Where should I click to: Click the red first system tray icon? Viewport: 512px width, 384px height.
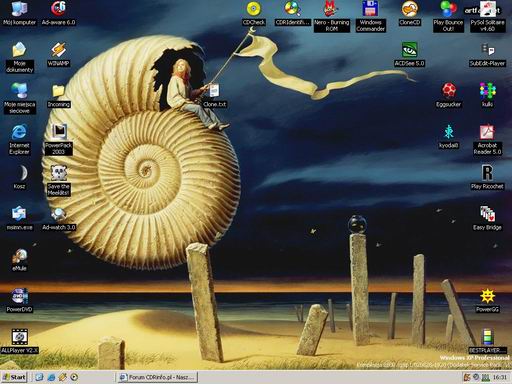click(x=467, y=377)
